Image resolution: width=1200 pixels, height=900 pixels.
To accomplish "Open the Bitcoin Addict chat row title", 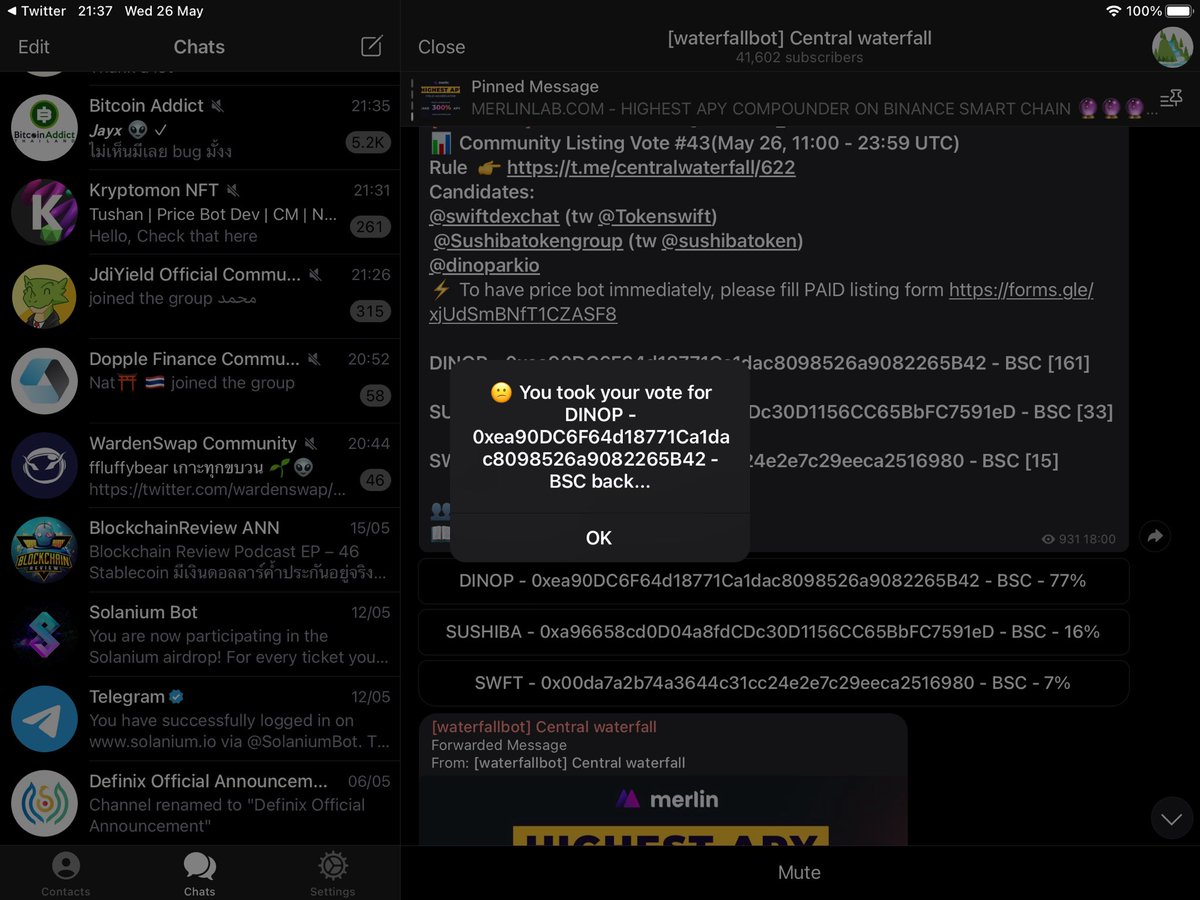I will 146,105.
